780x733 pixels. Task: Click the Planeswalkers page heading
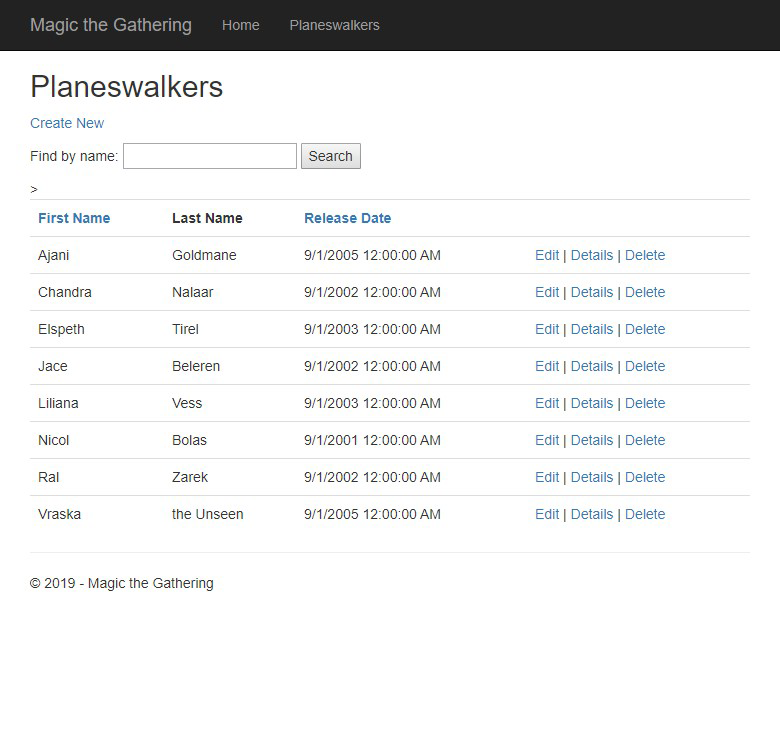coord(126,87)
